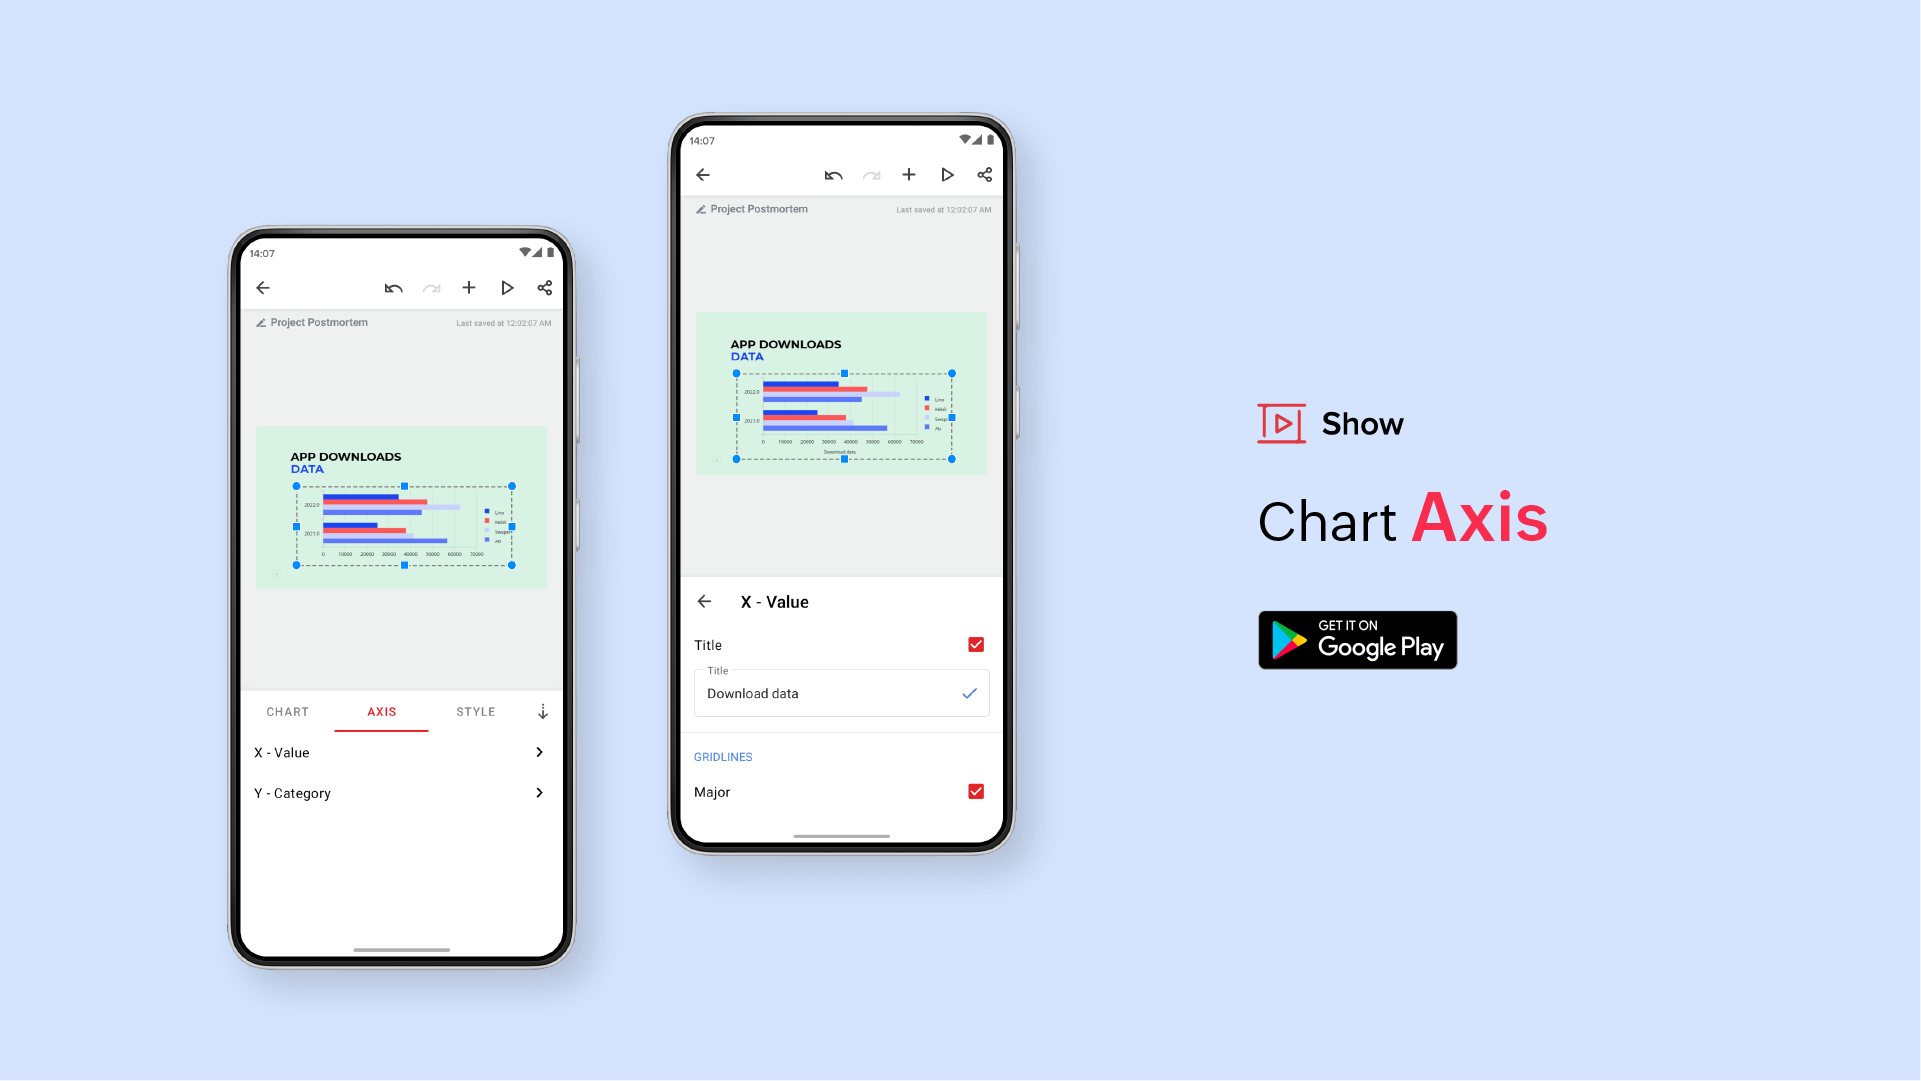Expand the Y - Category axis settings
Screen dimensions: 1921x1081
[398, 792]
